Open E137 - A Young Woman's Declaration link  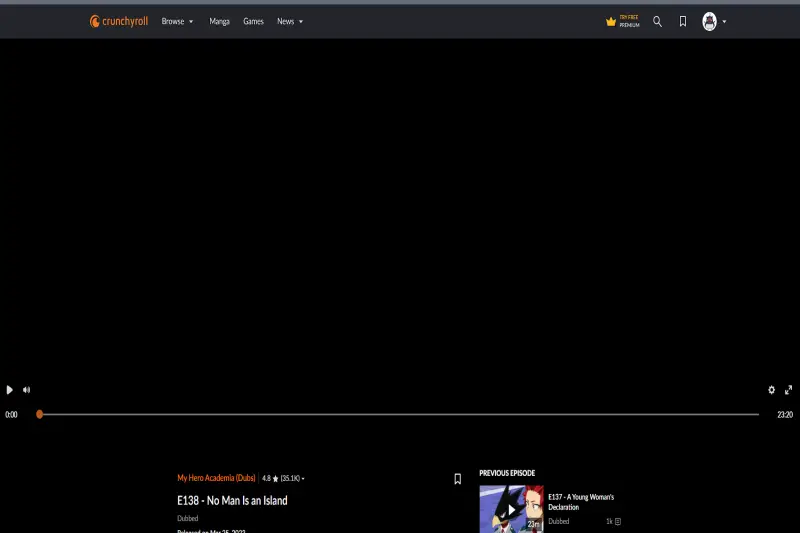(581, 502)
